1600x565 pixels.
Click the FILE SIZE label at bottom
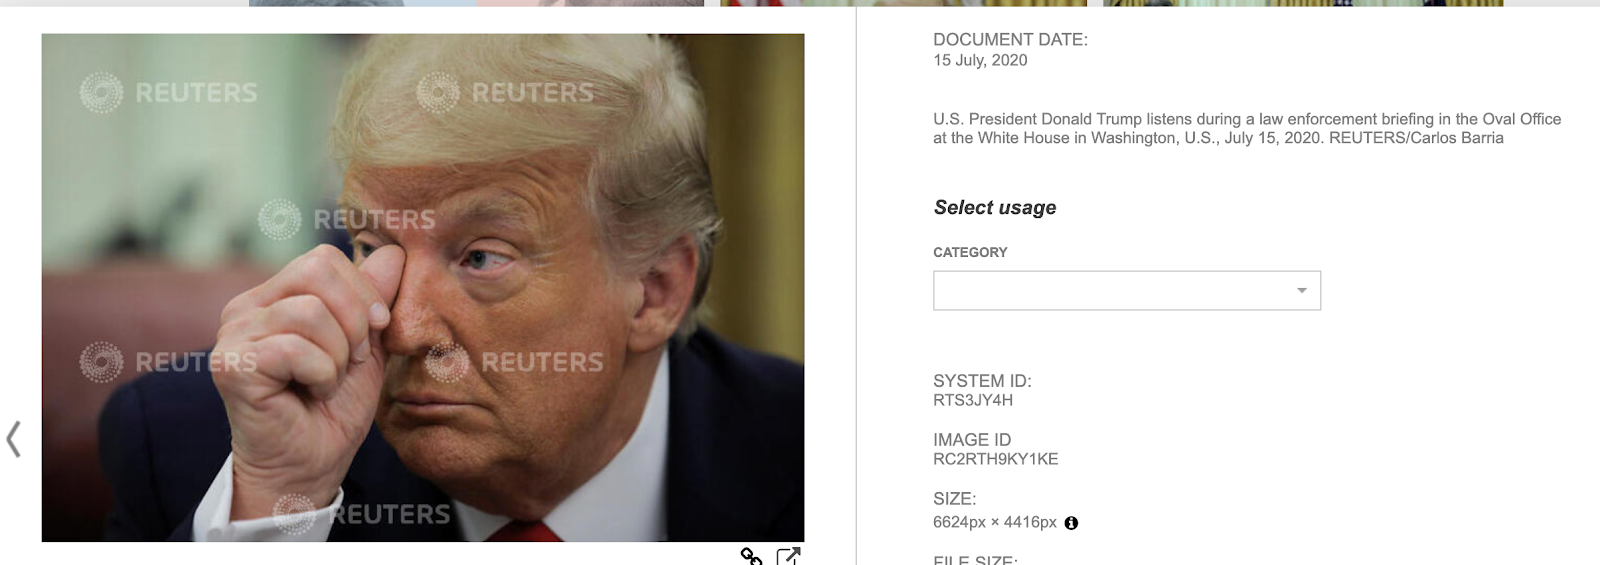(x=975, y=560)
